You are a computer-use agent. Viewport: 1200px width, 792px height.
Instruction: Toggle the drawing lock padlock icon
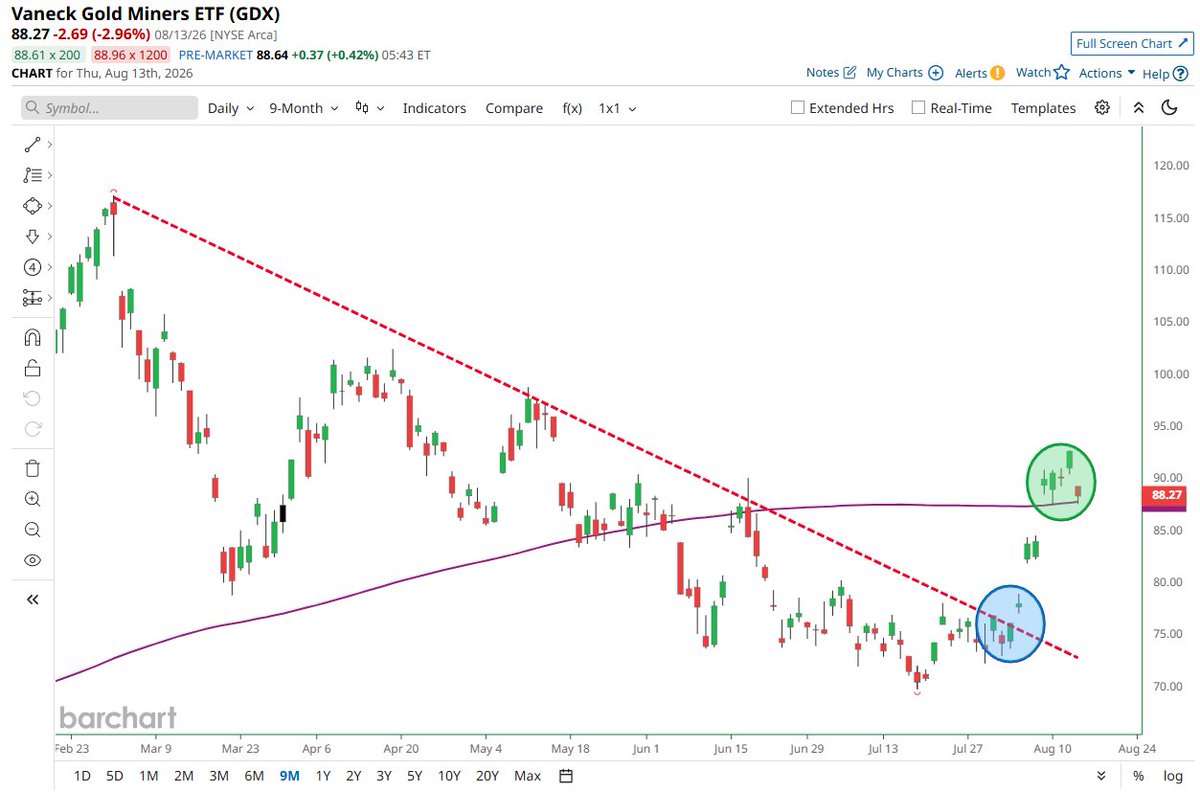(x=31, y=367)
